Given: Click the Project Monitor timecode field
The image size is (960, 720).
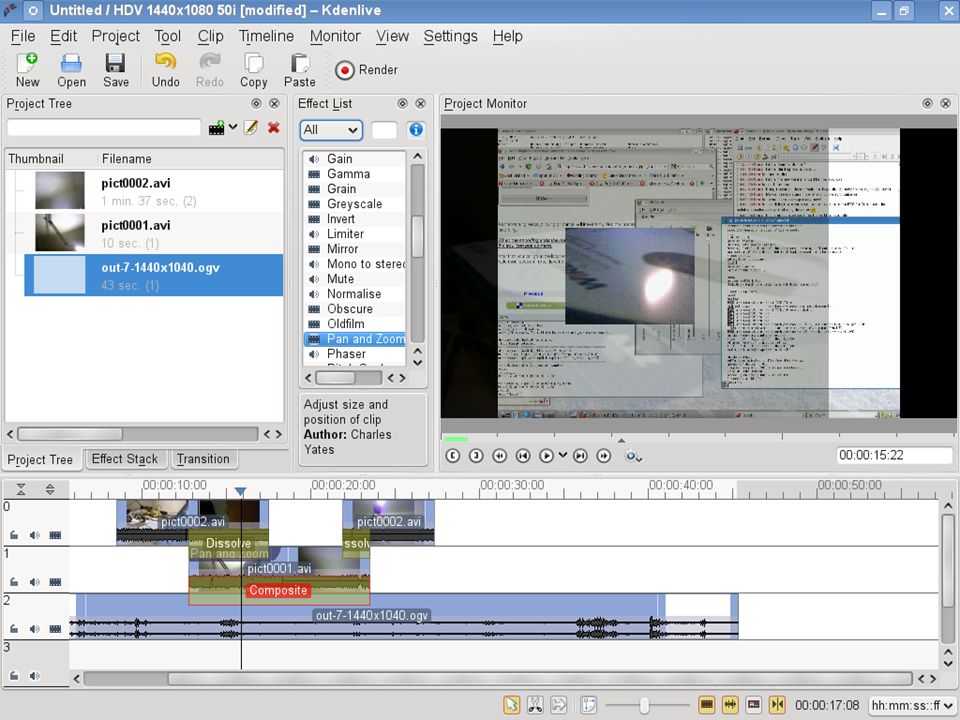Looking at the screenshot, I should pyautogui.click(x=894, y=456).
